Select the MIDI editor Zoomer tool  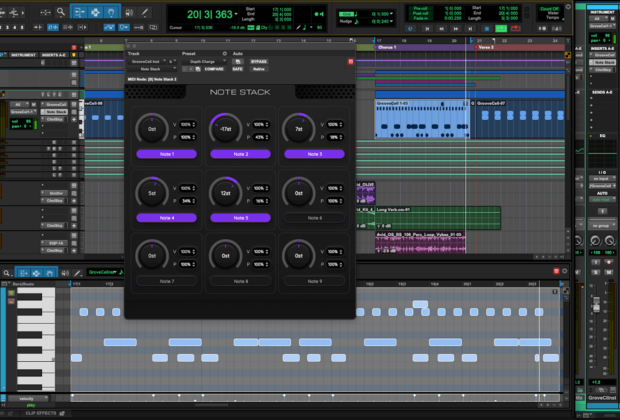pyautogui.click(x=7, y=273)
